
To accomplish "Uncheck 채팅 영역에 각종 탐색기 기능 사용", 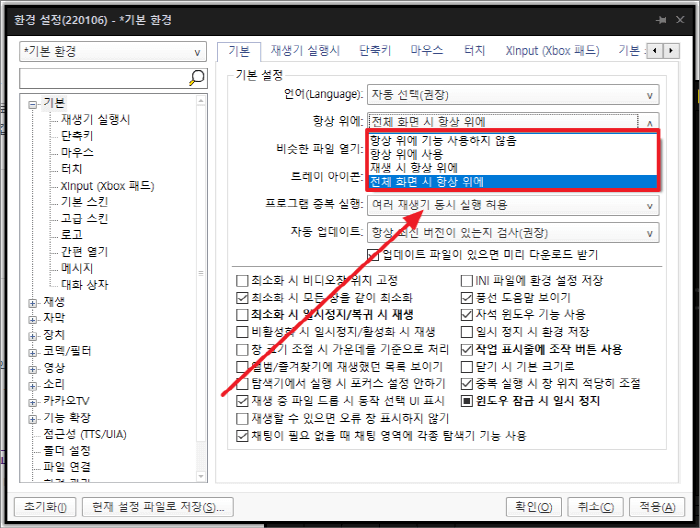I will click(x=242, y=436).
